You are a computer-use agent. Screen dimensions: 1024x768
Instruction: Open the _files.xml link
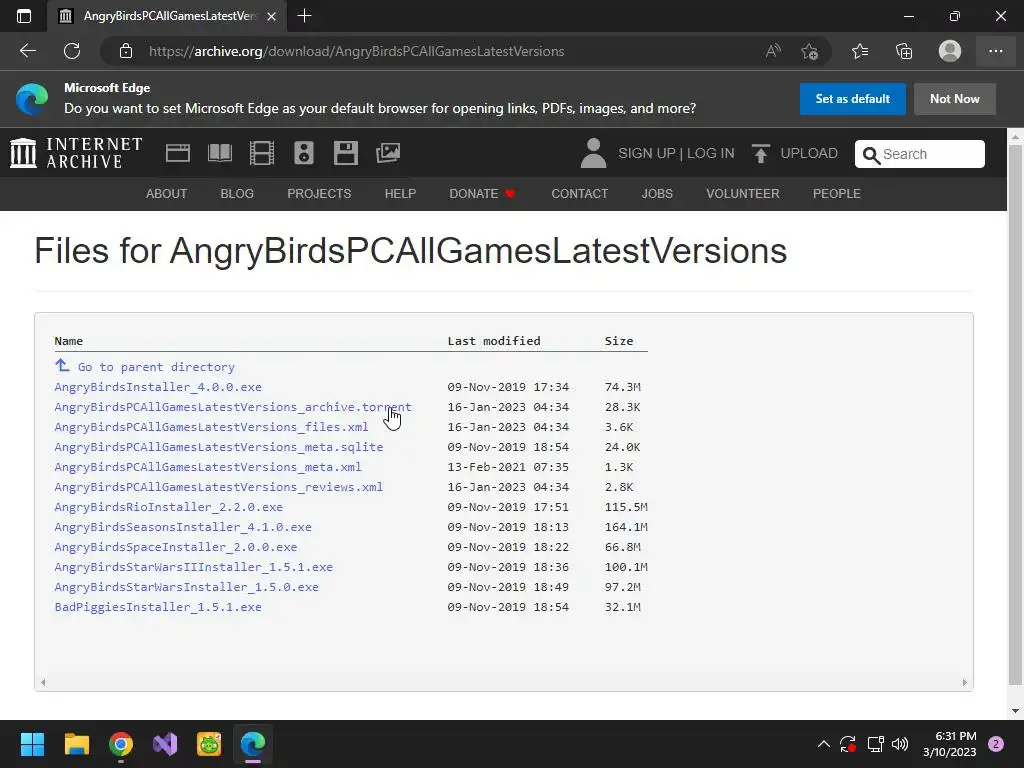coord(211,427)
